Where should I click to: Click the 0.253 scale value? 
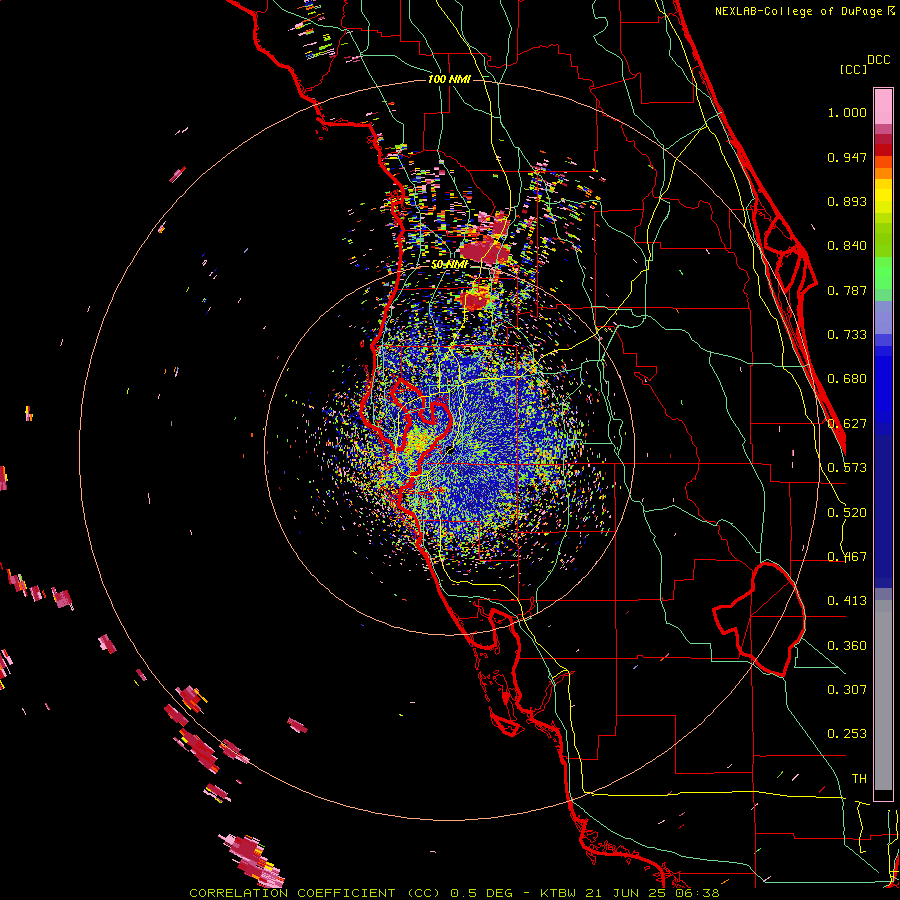[x=847, y=734]
